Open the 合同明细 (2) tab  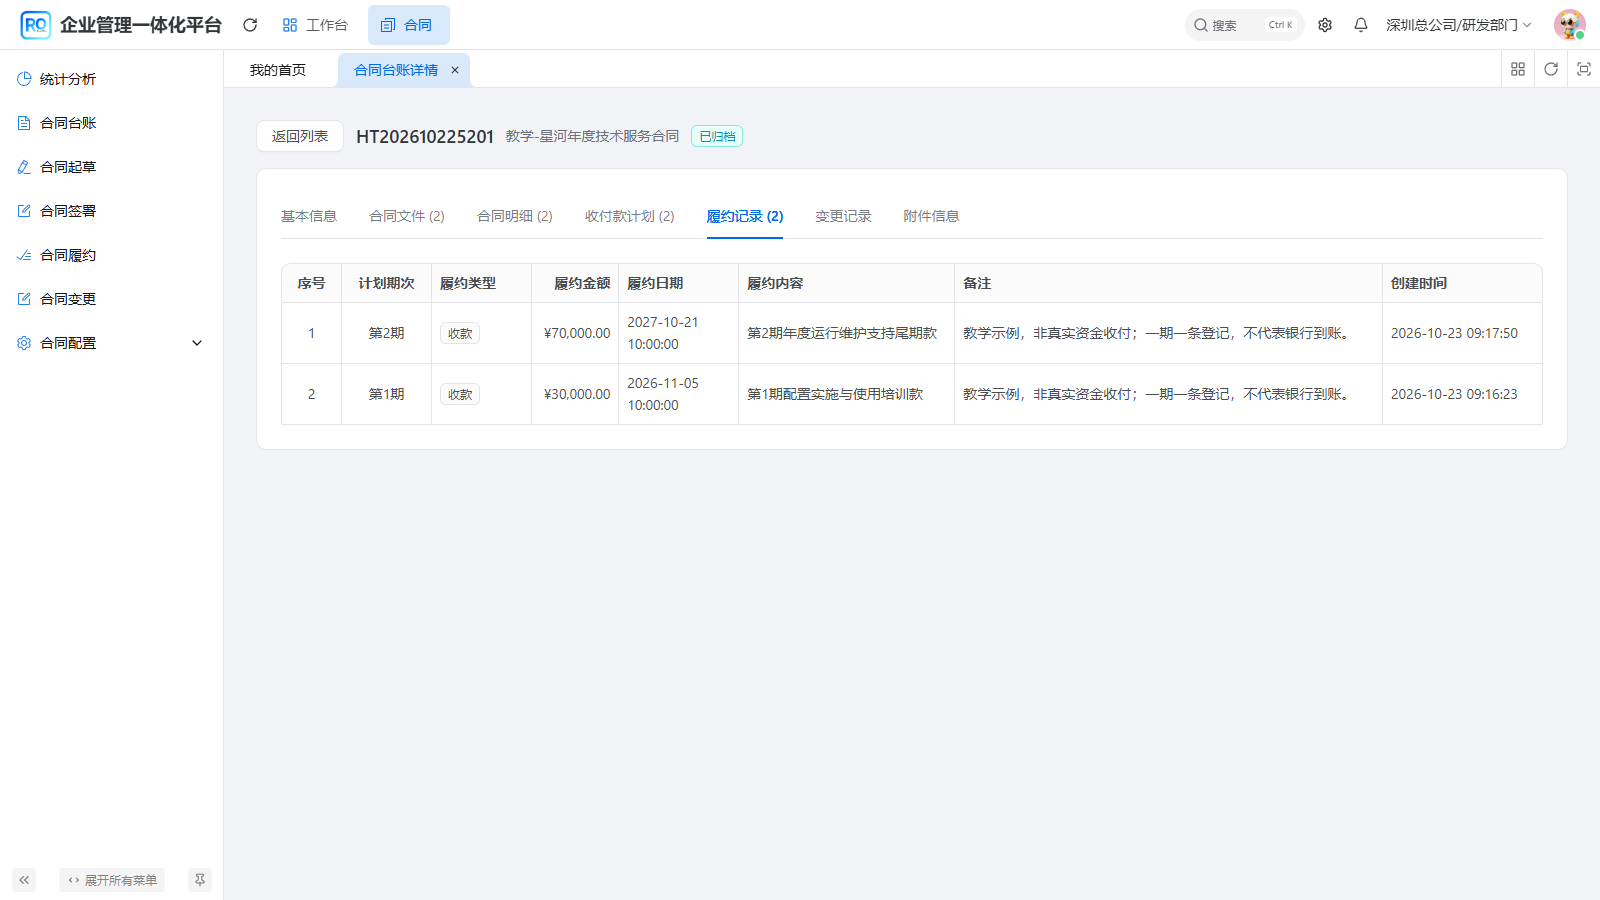pos(515,216)
